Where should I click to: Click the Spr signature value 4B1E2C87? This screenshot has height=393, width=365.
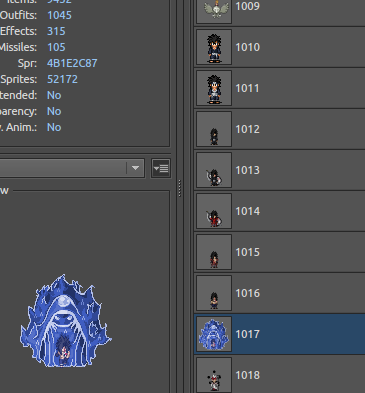72,63
